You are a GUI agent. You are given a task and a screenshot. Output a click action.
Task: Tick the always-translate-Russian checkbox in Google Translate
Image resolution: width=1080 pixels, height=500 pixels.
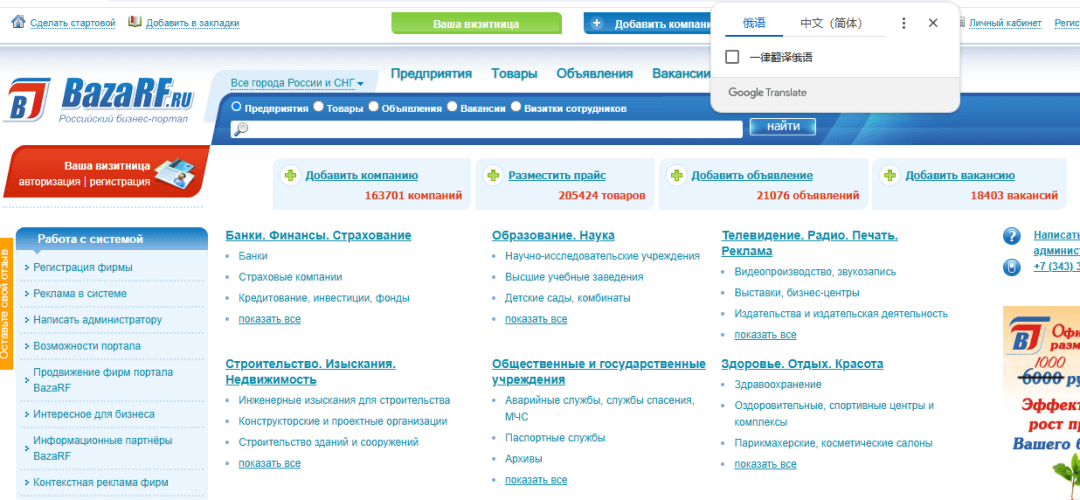733,57
